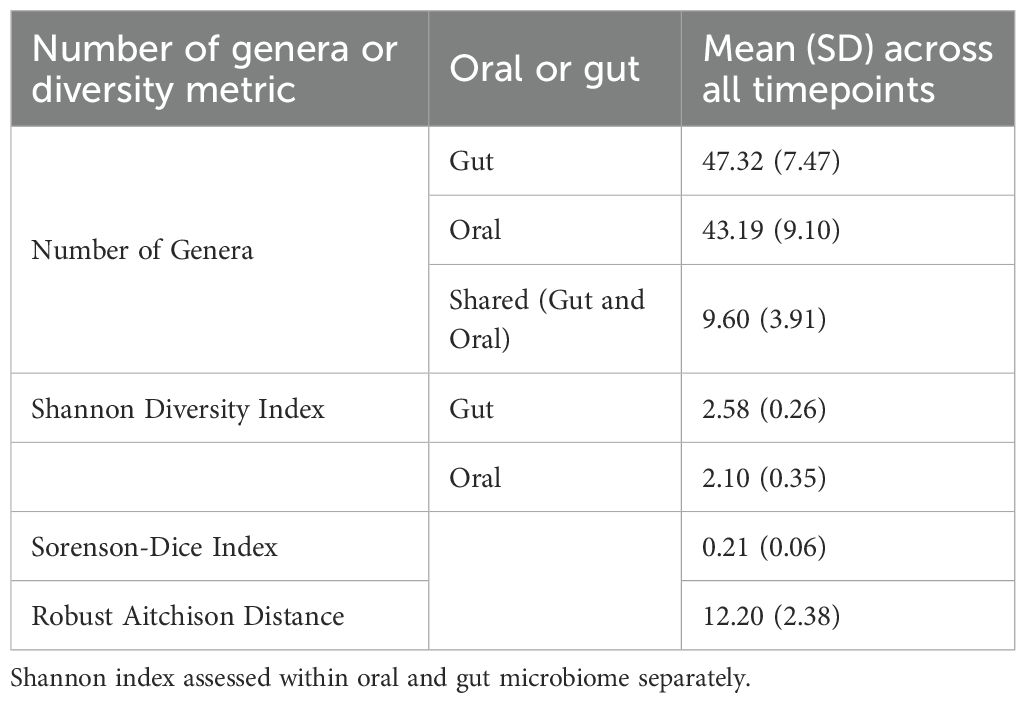Click the 'Number of genera or diversity metric' header
1026x703 pixels.
(215, 69)
